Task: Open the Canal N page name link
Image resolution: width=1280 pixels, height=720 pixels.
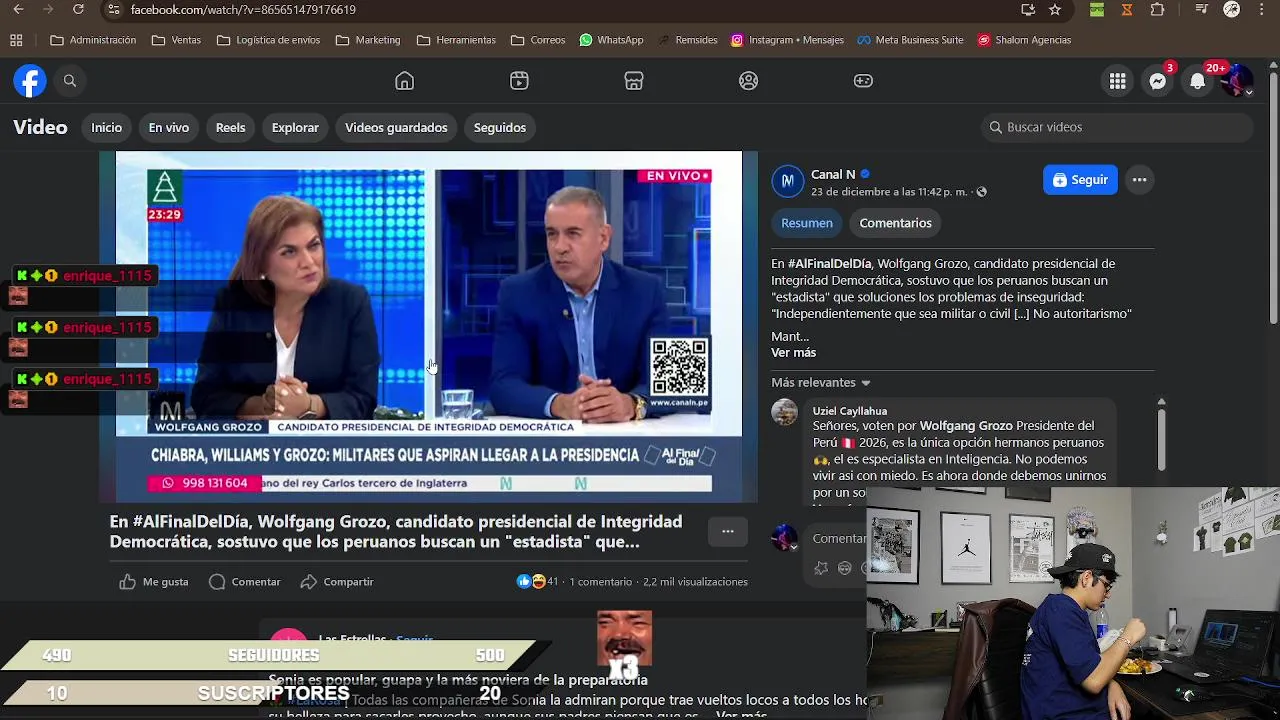Action: [x=833, y=174]
